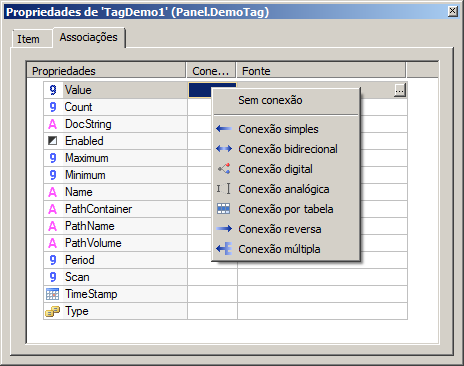Open the browse ellipsis button in Value row
The height and width of the screenshot is (366, 464).
point(399,90)
